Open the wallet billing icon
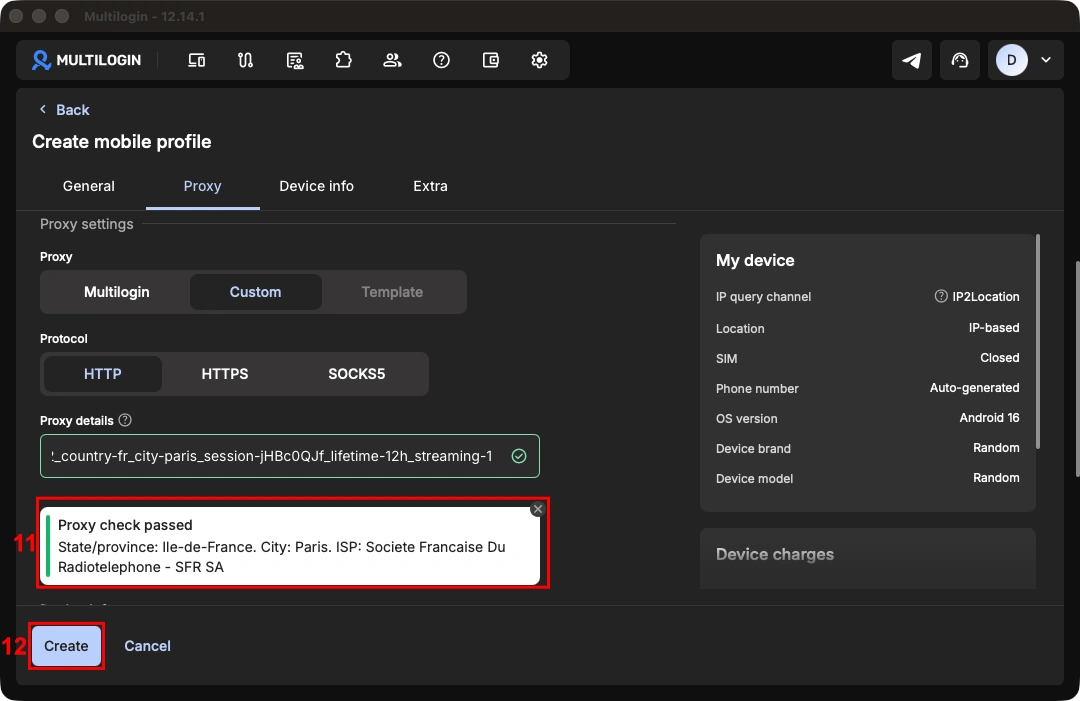 click(x=490, y=60)
